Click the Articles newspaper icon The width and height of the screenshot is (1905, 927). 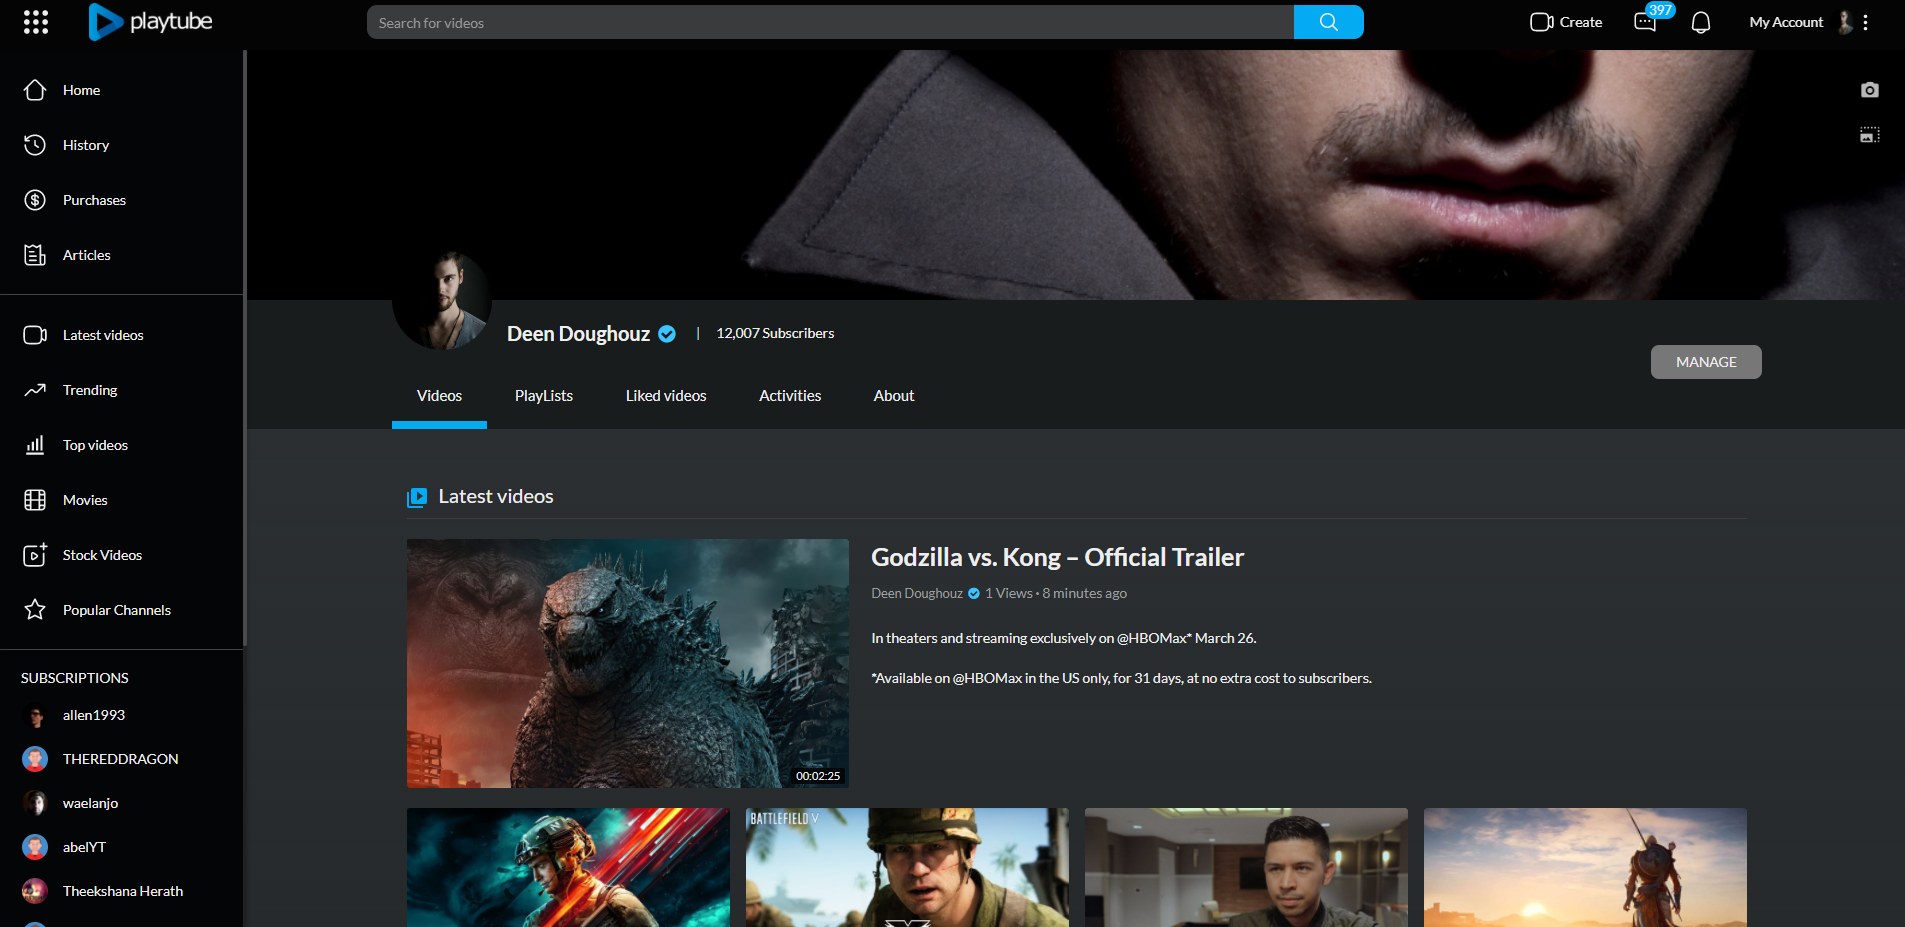coord(35,255)
